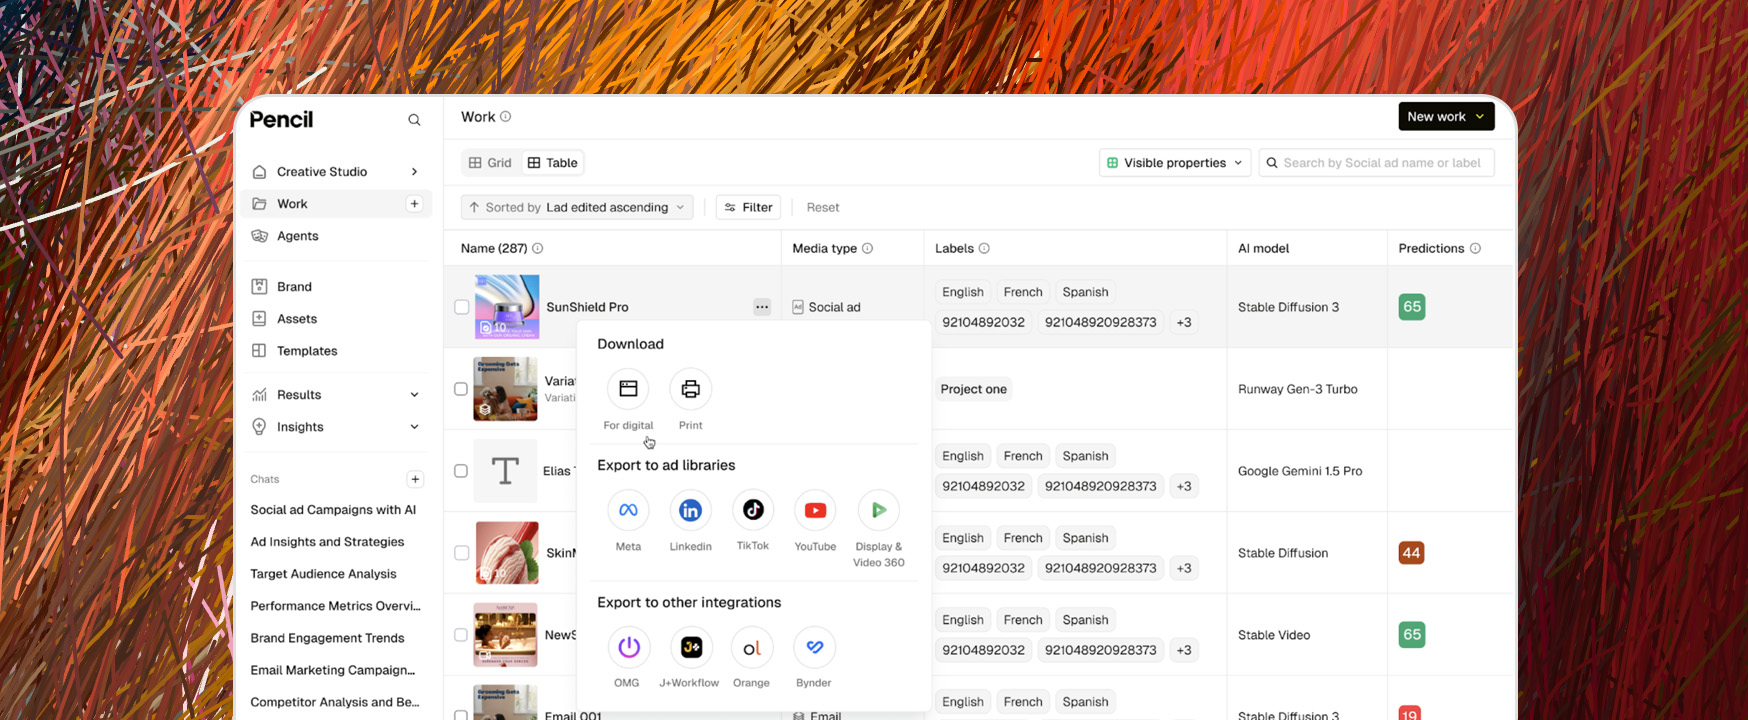Viewport: 1748px width, 720px height.
Task: Export to OMG integration
Action: (628, 647)
